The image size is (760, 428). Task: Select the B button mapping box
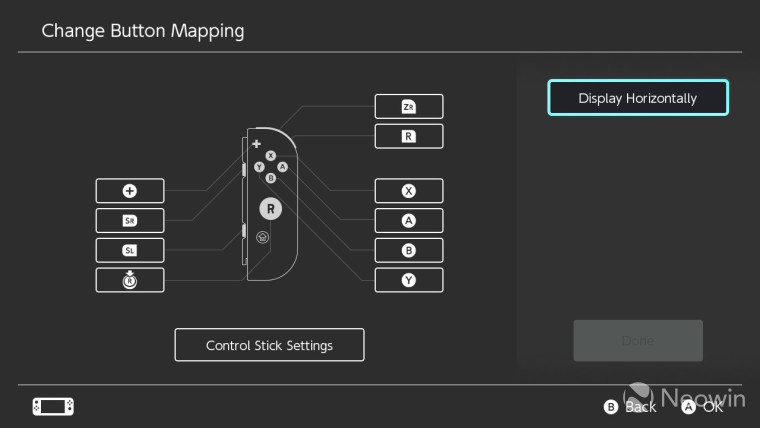pos(409,250)
